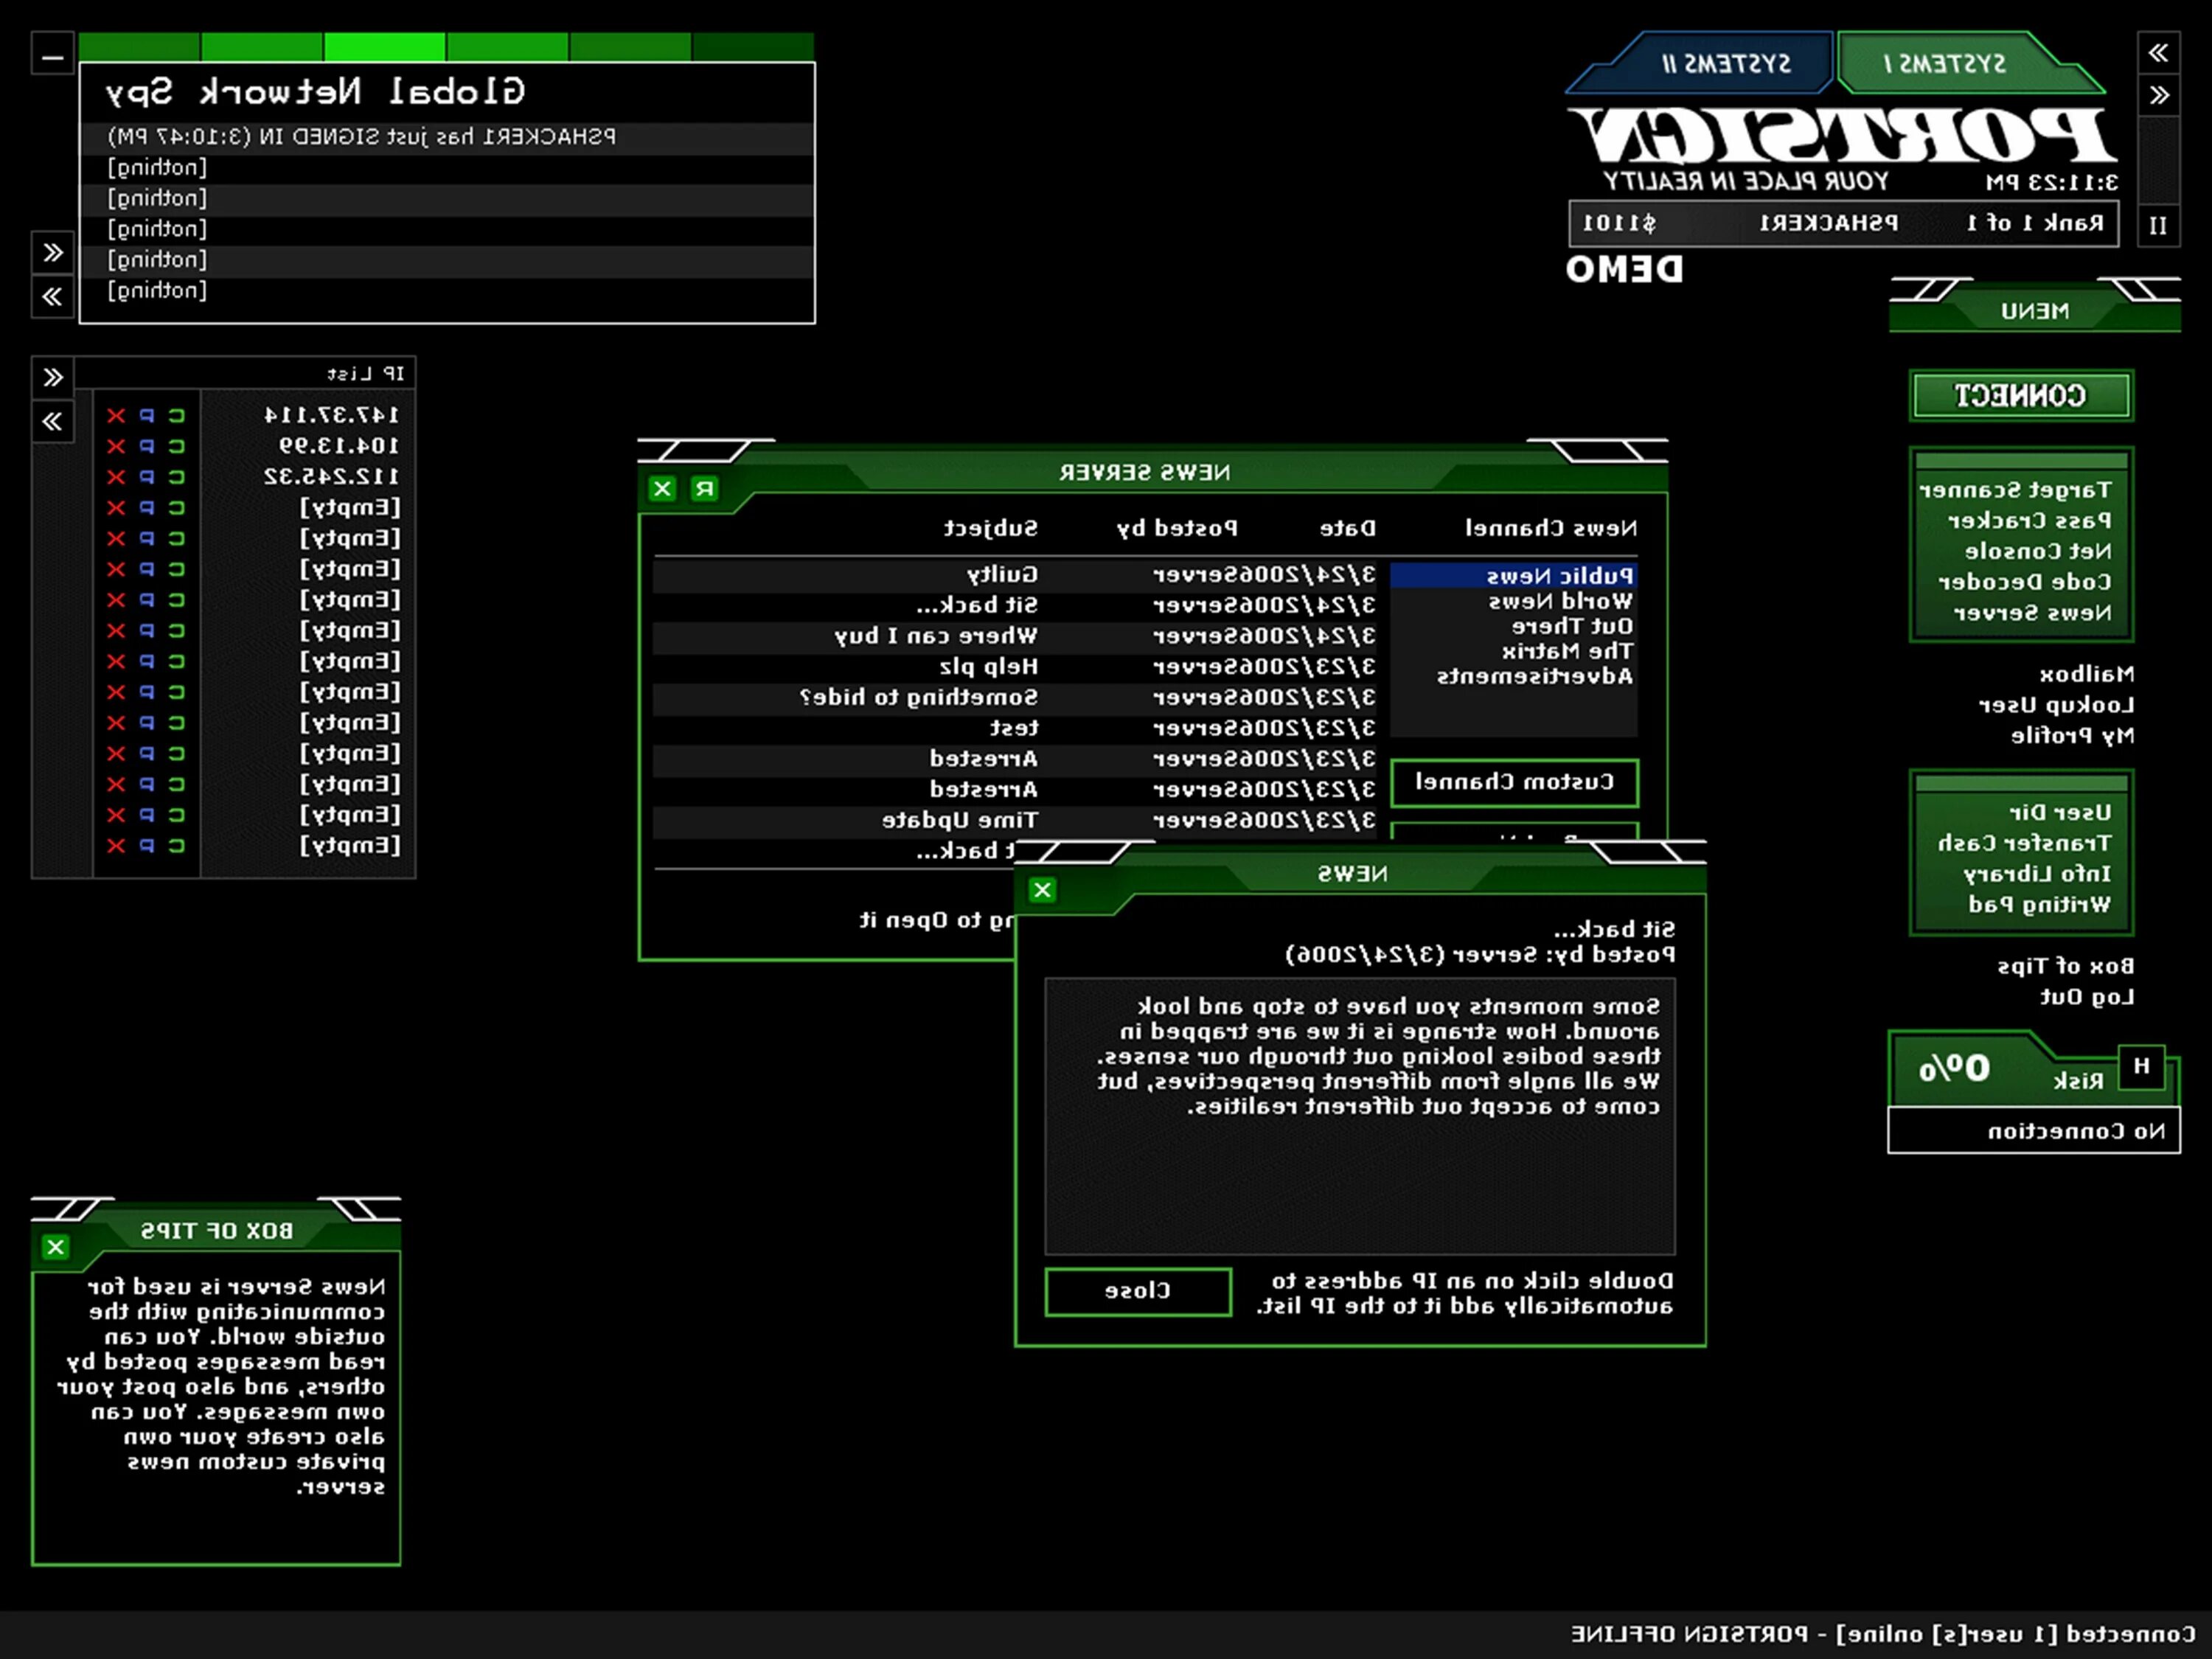Screen dimensions: 2212x1659
Task: Open News Server from the menu
Action: [2033, 613]
